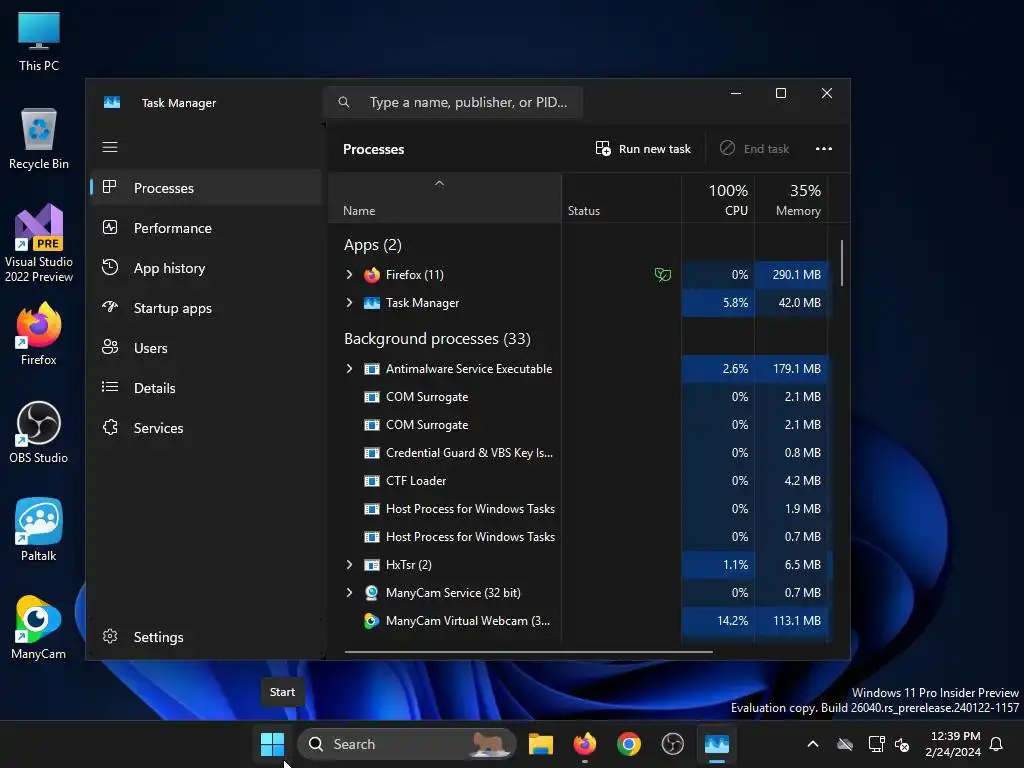Screen dimensions: 1024x768
Task: Switch to App history page
Action: [206, 268]
